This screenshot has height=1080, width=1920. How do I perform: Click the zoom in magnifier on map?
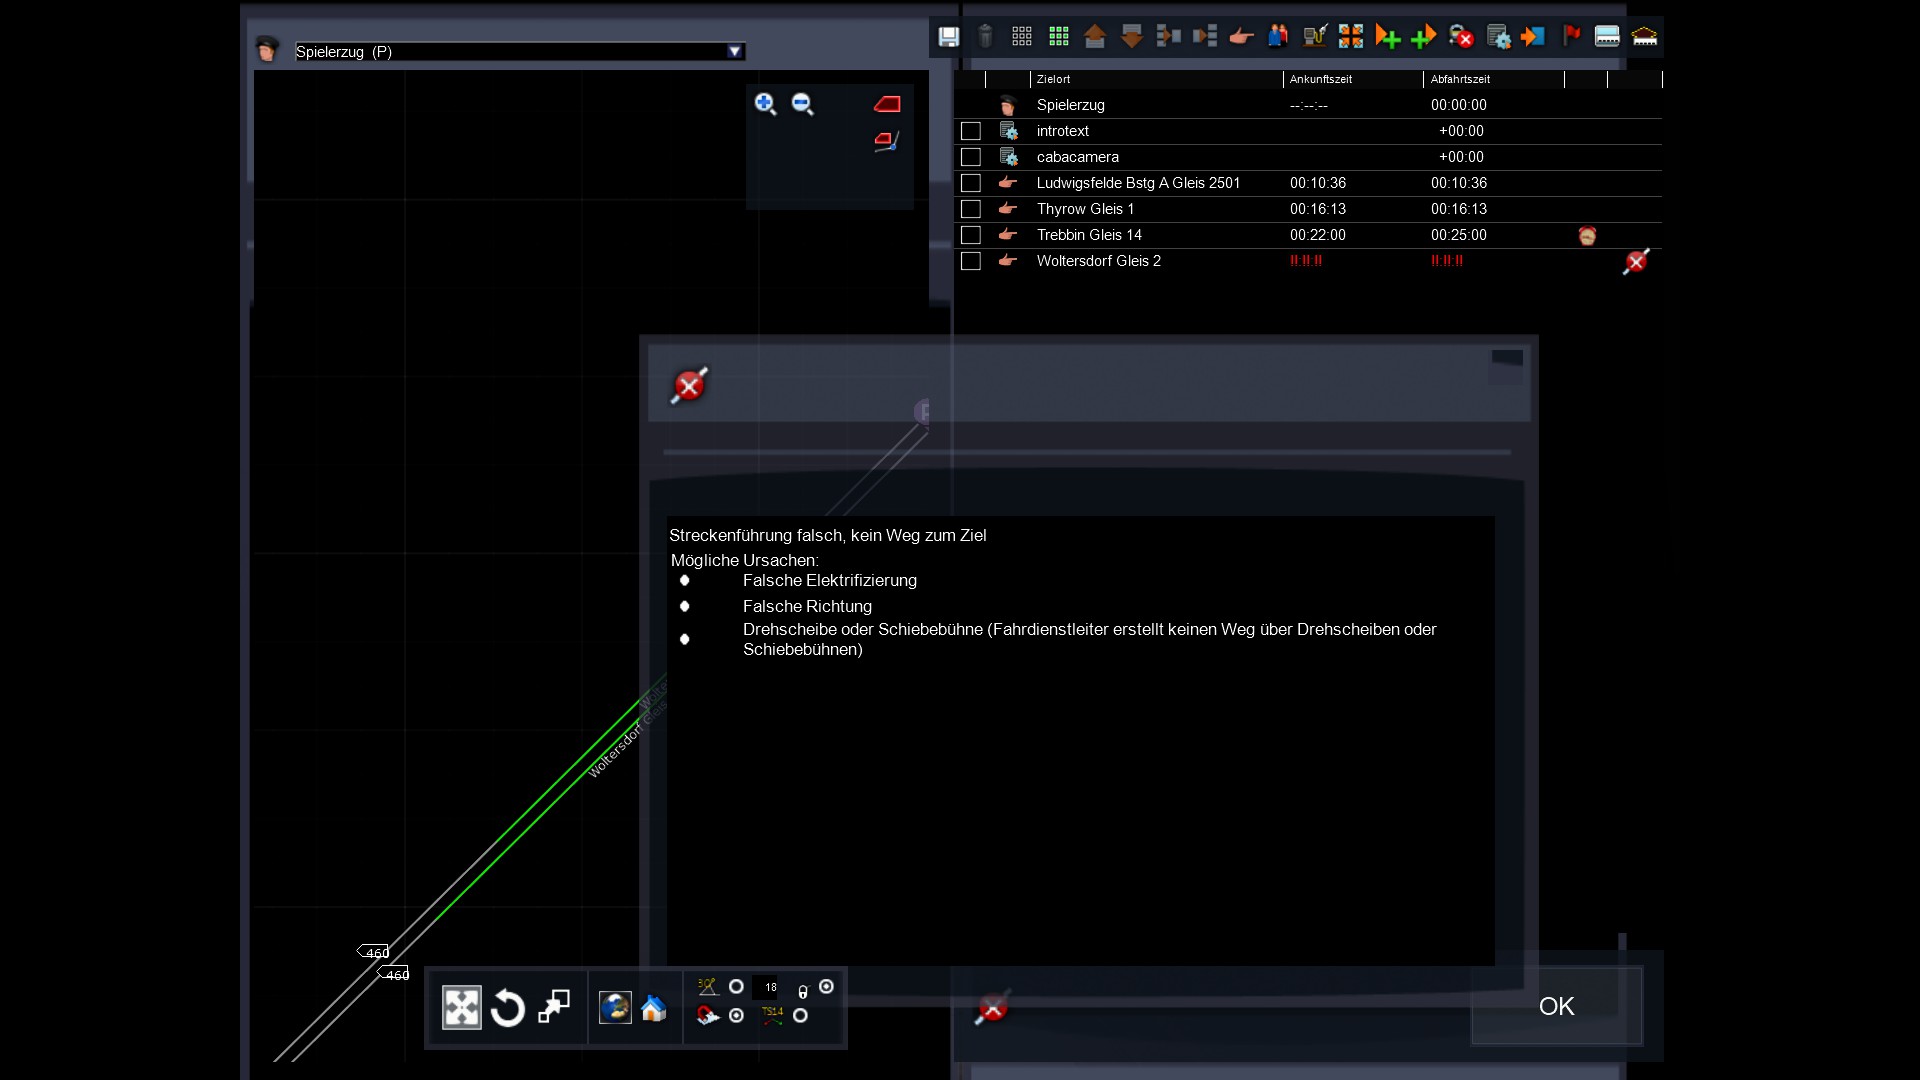765,104
